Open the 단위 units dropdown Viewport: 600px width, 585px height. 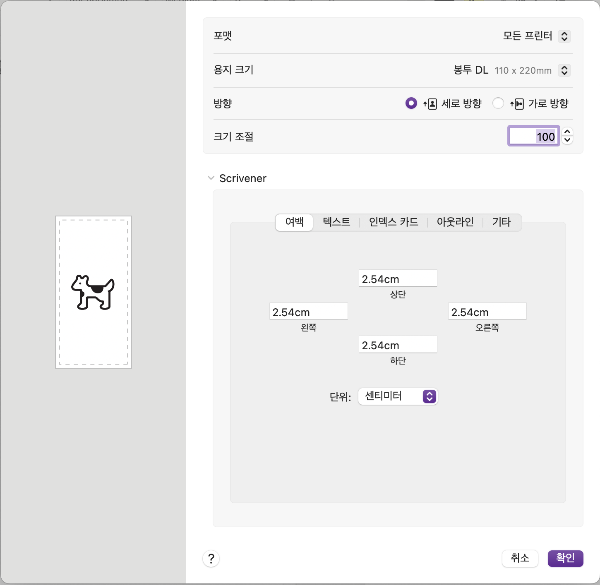pyautogui.click(x=398, y=396)
